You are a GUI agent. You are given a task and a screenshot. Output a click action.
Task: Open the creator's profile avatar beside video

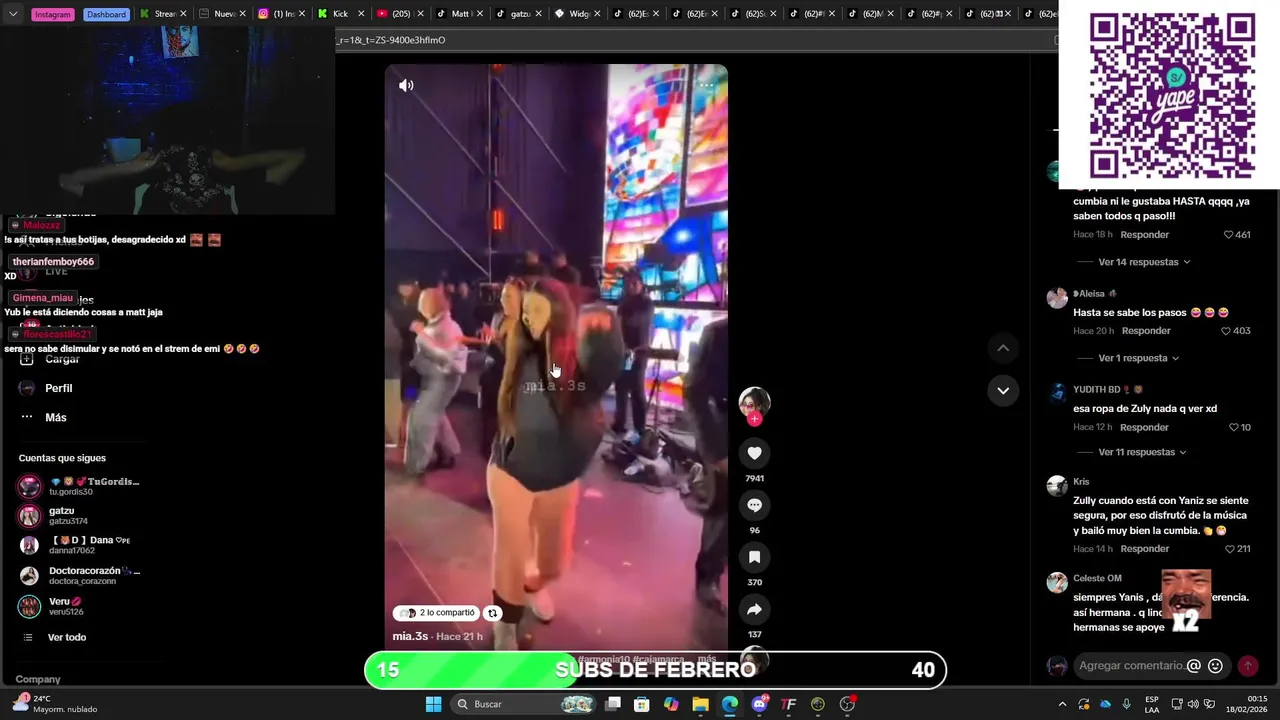coord(754,402)
